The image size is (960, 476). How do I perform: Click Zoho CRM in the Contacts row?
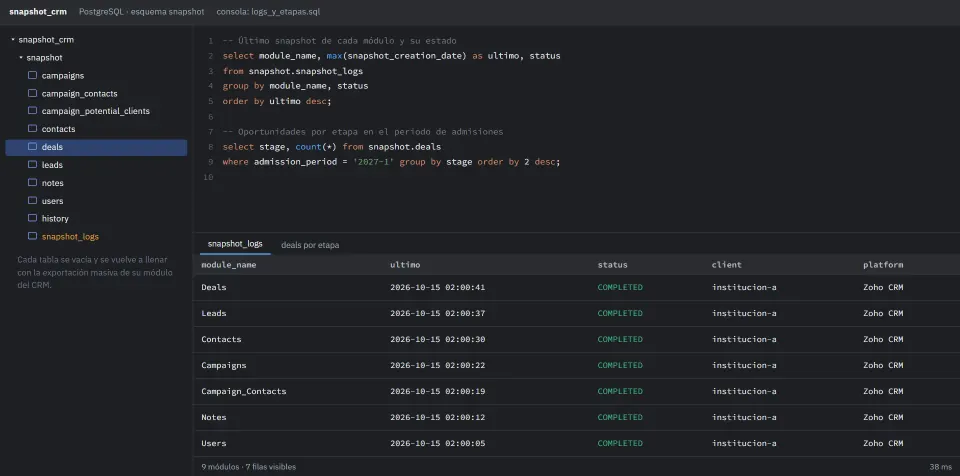point(883,339)
